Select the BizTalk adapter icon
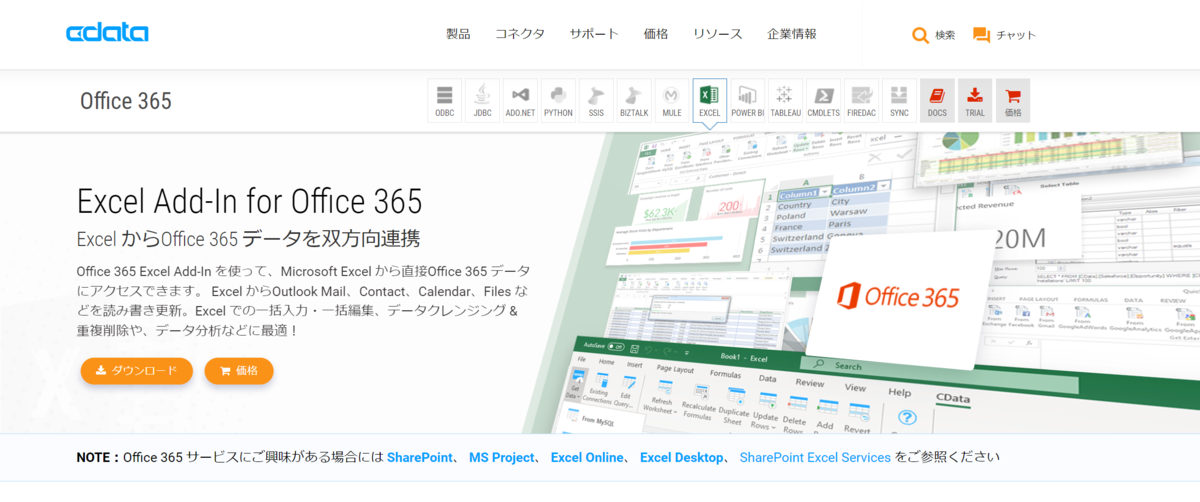Image resolution: width=1200 pixels, height=502 pixels. [x=634, y=101]
